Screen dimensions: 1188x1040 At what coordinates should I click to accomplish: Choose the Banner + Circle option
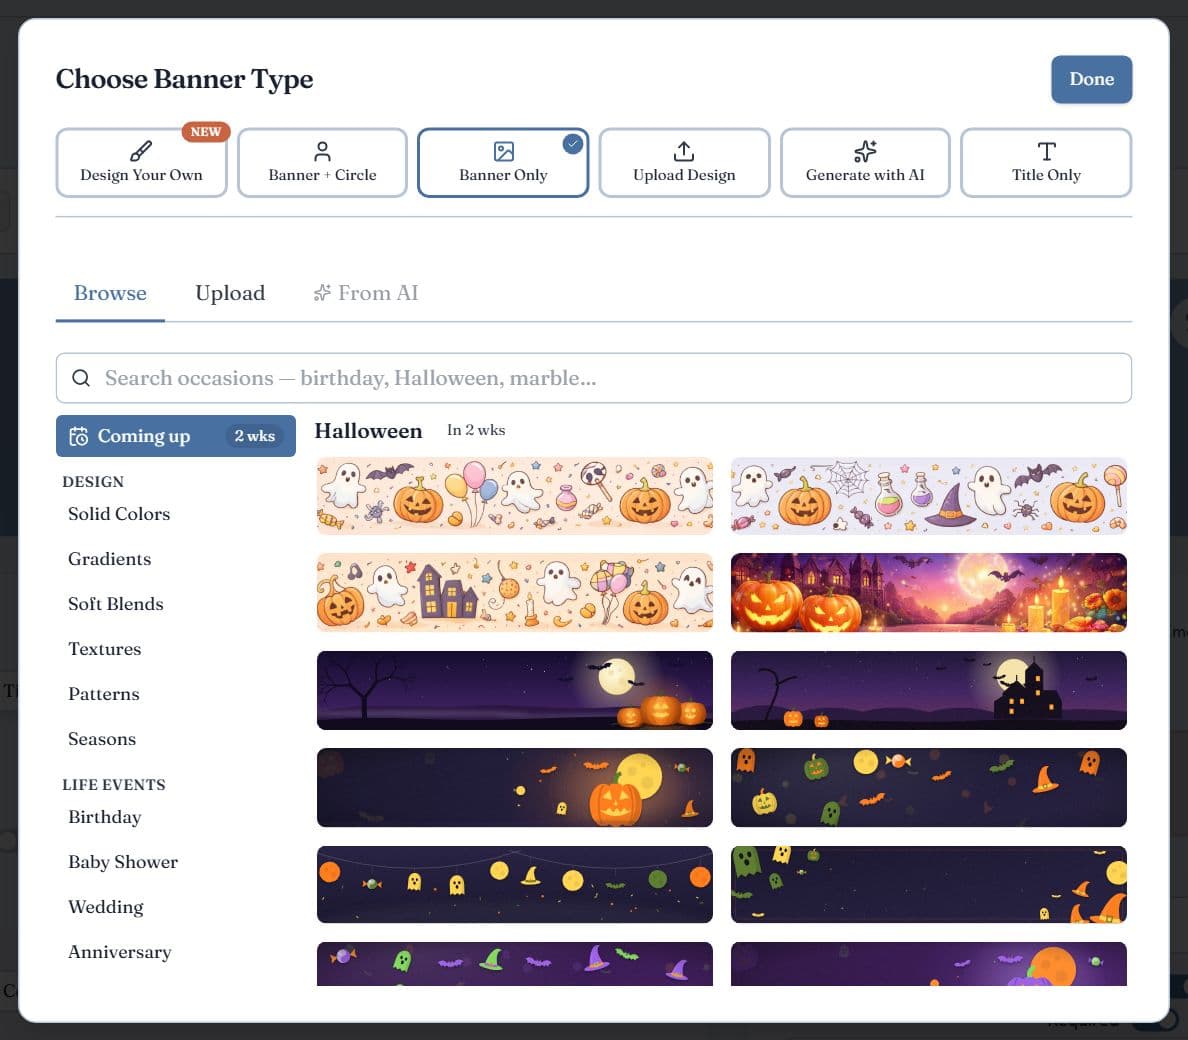pos(322,163)
